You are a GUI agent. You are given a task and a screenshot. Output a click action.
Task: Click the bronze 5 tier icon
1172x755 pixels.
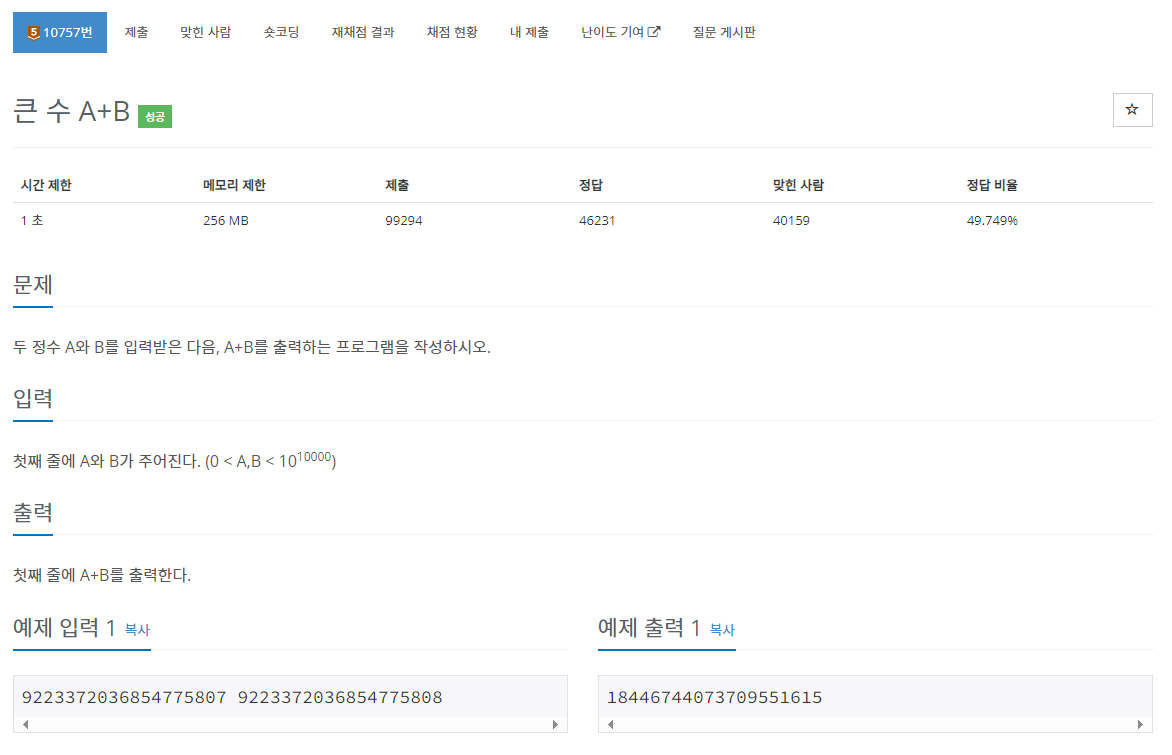point(33,32)
